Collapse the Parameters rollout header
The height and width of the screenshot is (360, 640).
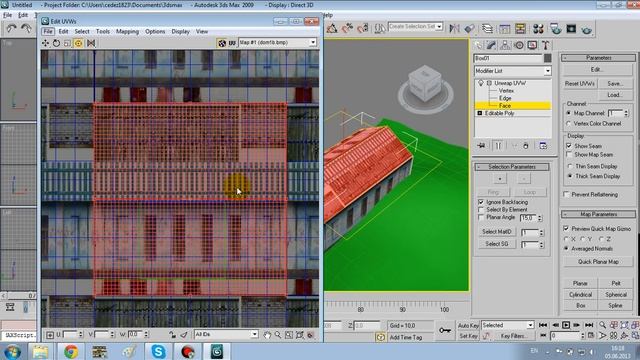[598, 58]
